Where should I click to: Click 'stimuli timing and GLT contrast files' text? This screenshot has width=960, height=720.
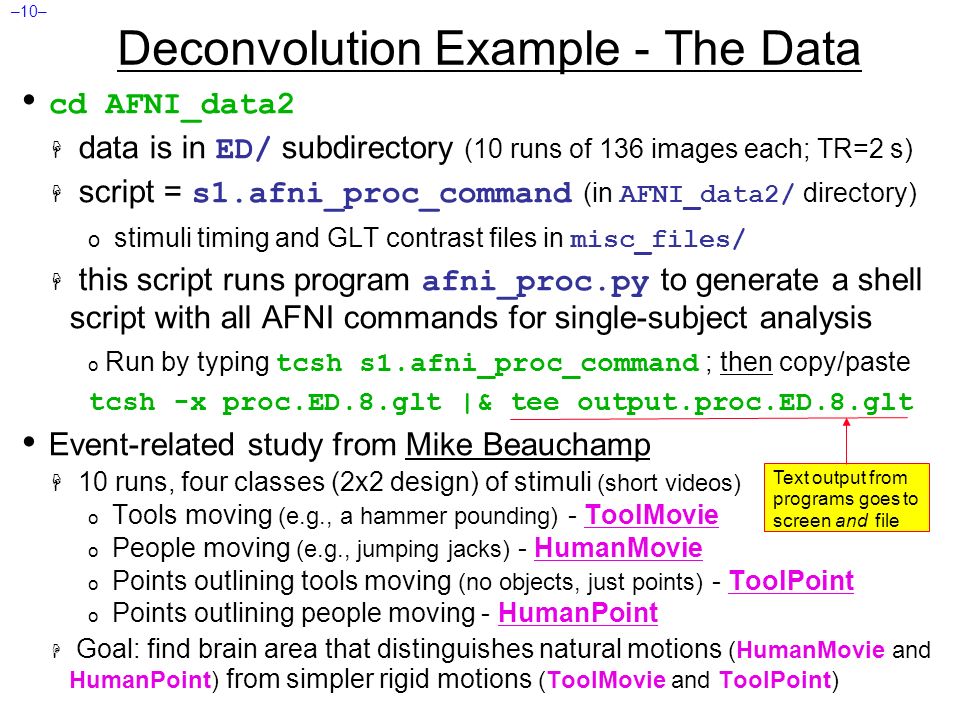point(327,238)
